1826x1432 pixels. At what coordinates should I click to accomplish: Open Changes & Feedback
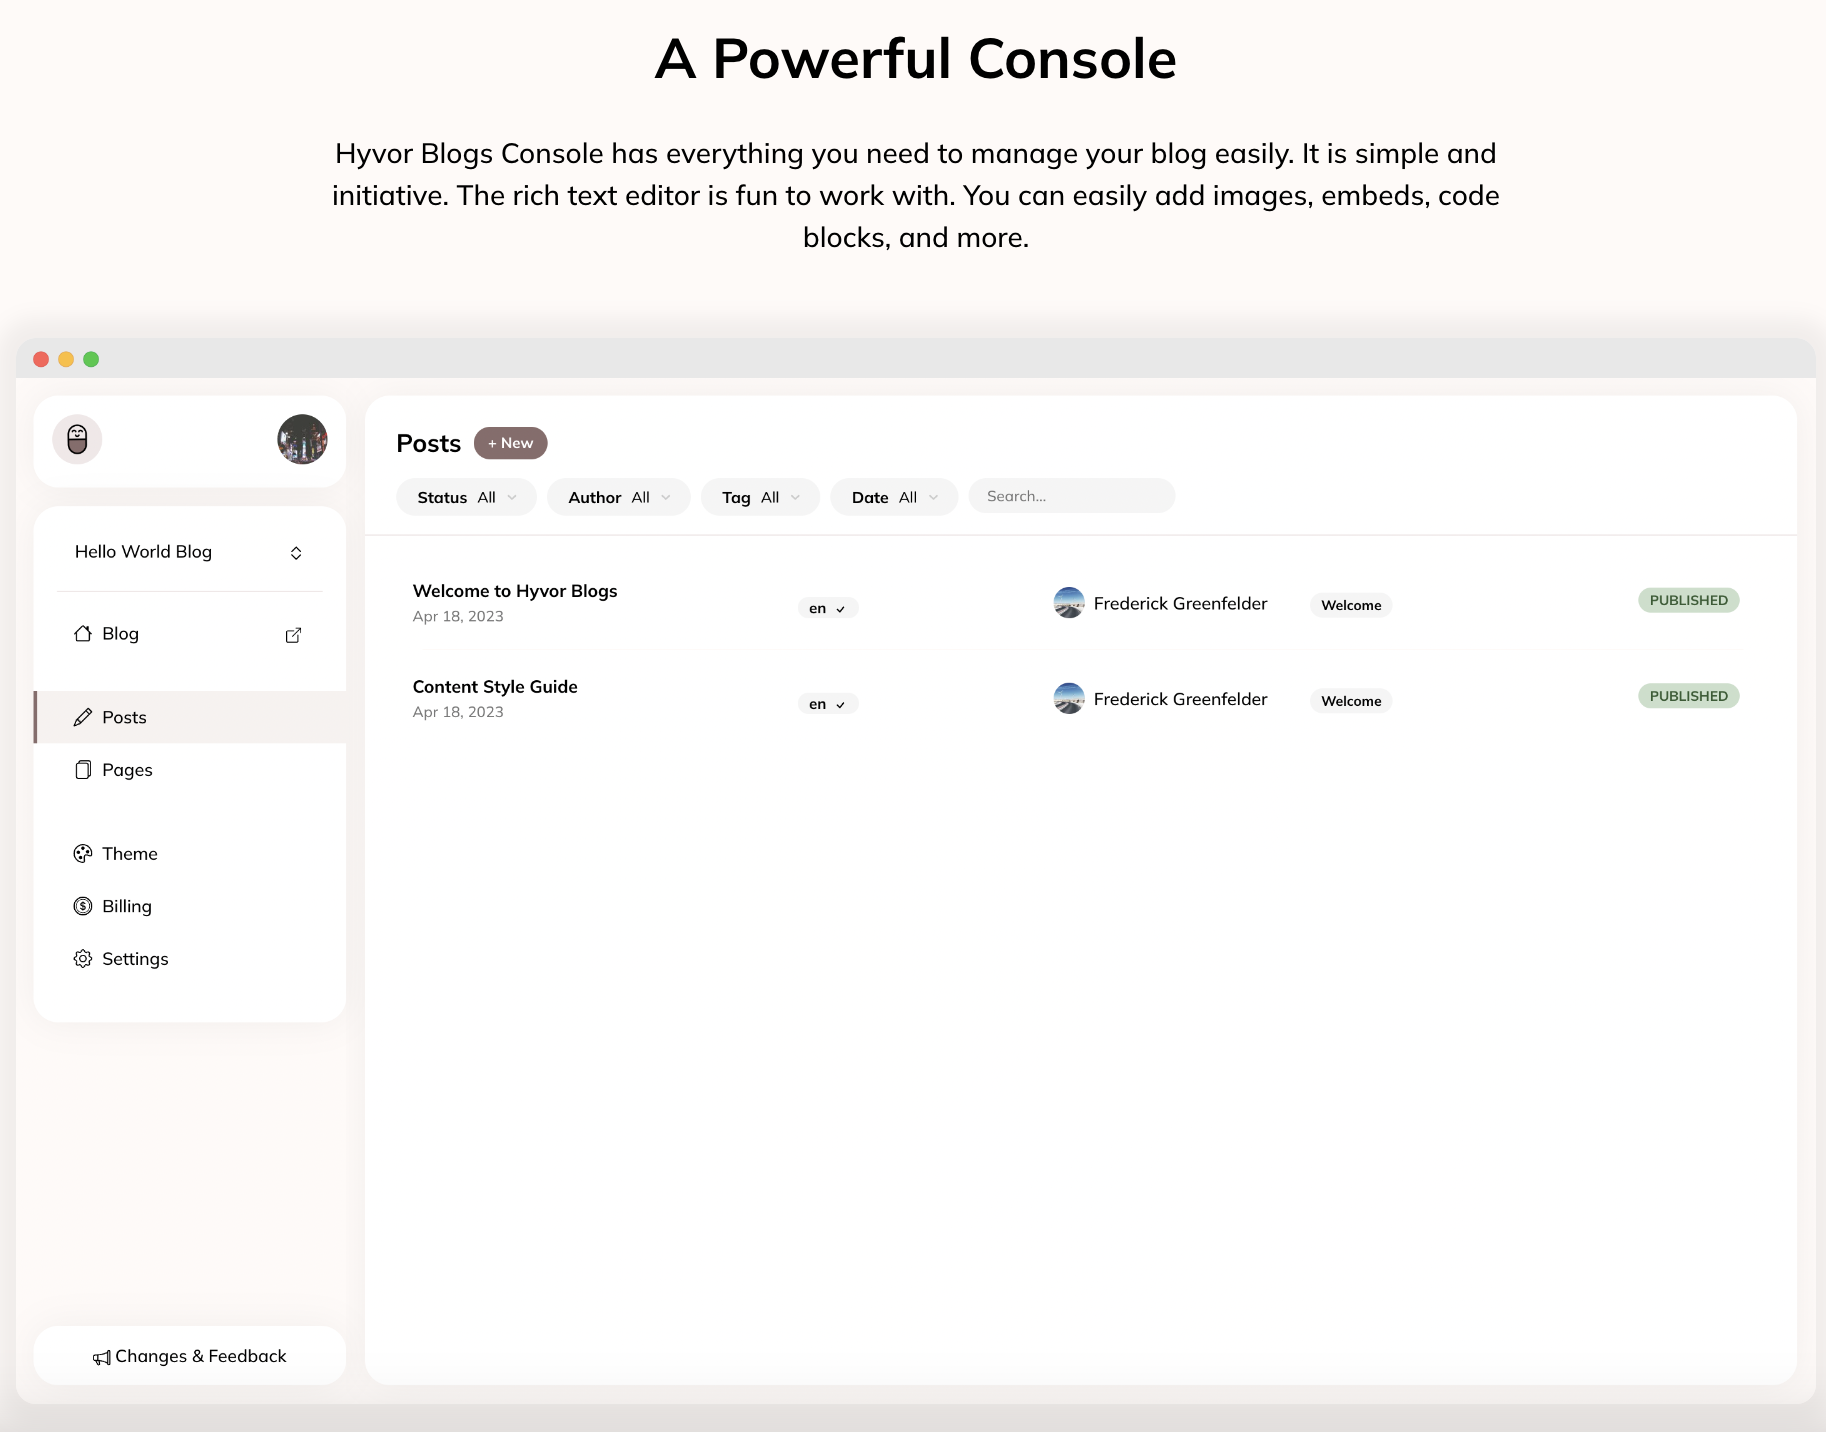(x=189, y=1356)
